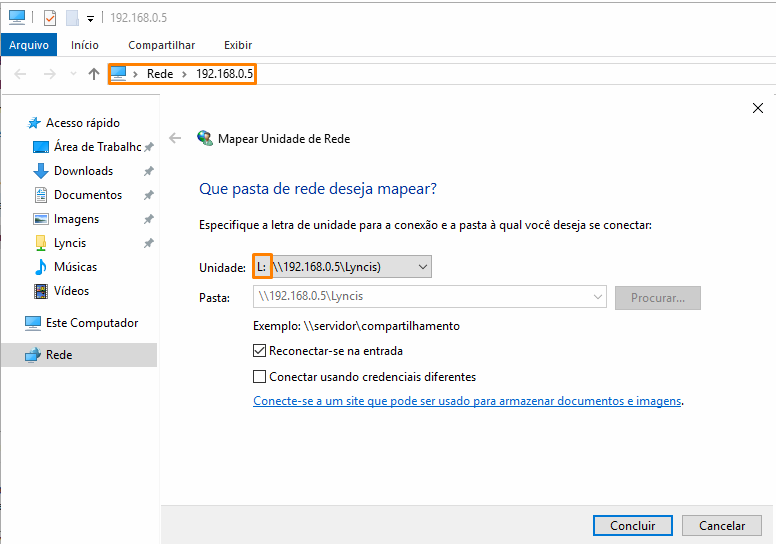The width and height of the screenshot is (776, 544).
Task: Click the Downloads folder icon in the sidebar
Action: tap(41, 171)
